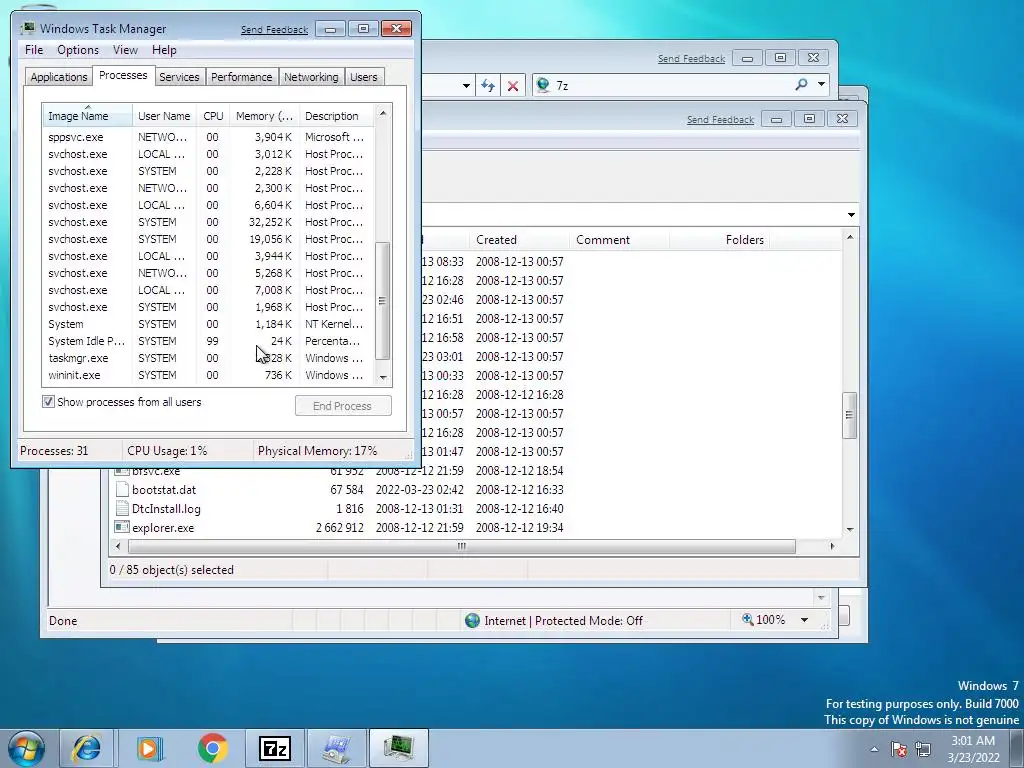1024x768 pixels.
Task: Sort processes by Image Name column
Action: (x=88, y=116)
